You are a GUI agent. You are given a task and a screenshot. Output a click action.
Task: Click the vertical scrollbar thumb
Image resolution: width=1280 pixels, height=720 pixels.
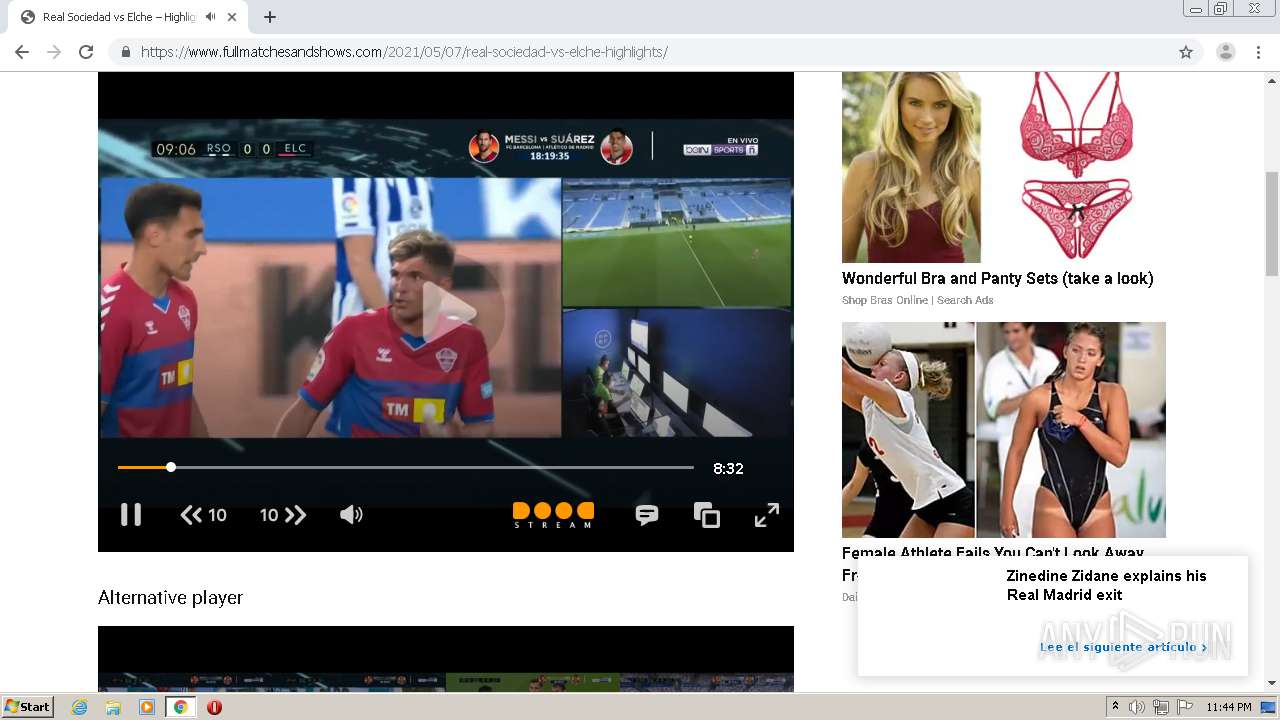[1272, 223]
